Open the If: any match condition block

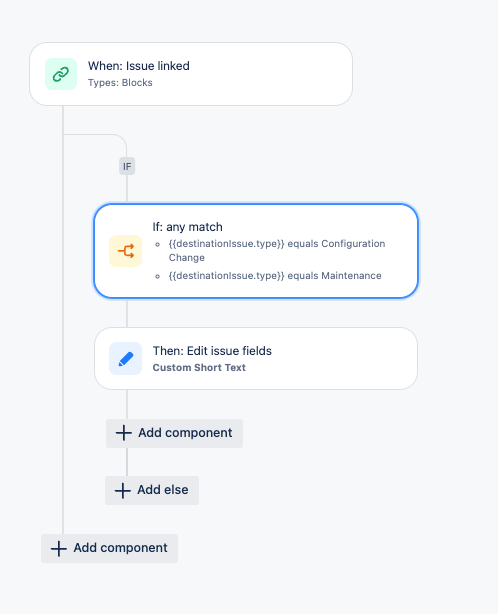(x=256, y=251)
